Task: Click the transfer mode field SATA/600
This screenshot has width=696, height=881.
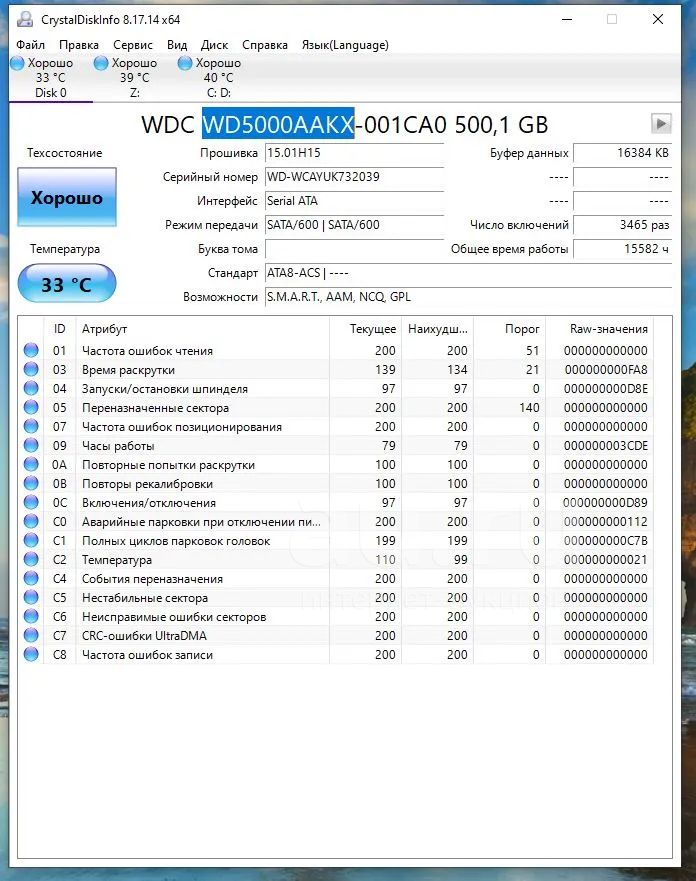Action: coord(354,225)
